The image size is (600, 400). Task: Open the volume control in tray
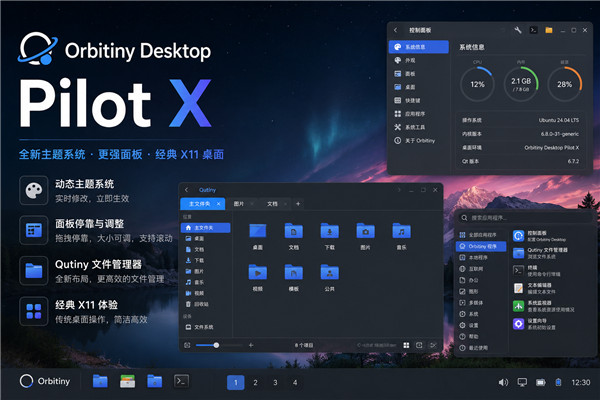(x=503, y=382)
